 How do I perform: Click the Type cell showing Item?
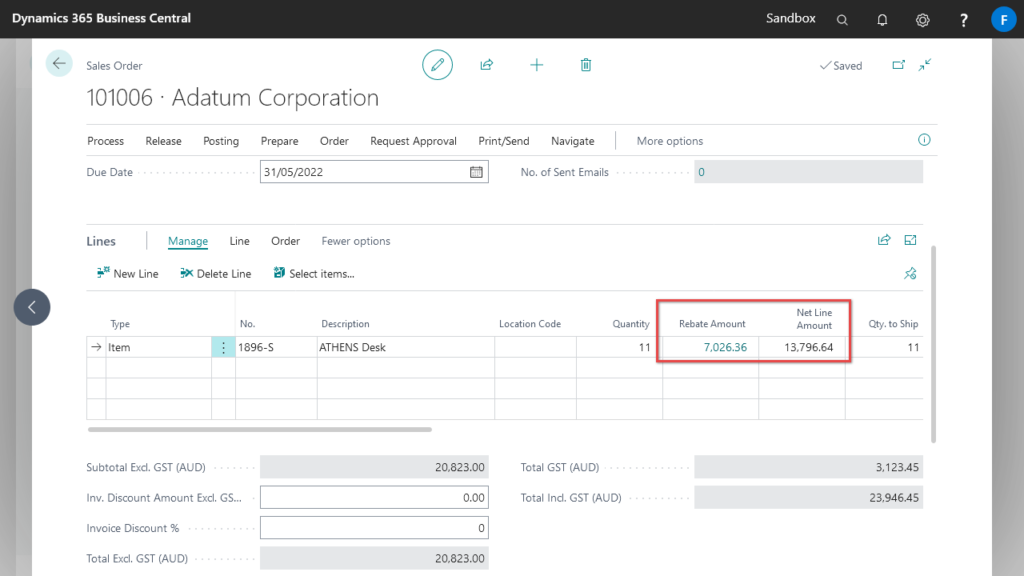[159, 347]
